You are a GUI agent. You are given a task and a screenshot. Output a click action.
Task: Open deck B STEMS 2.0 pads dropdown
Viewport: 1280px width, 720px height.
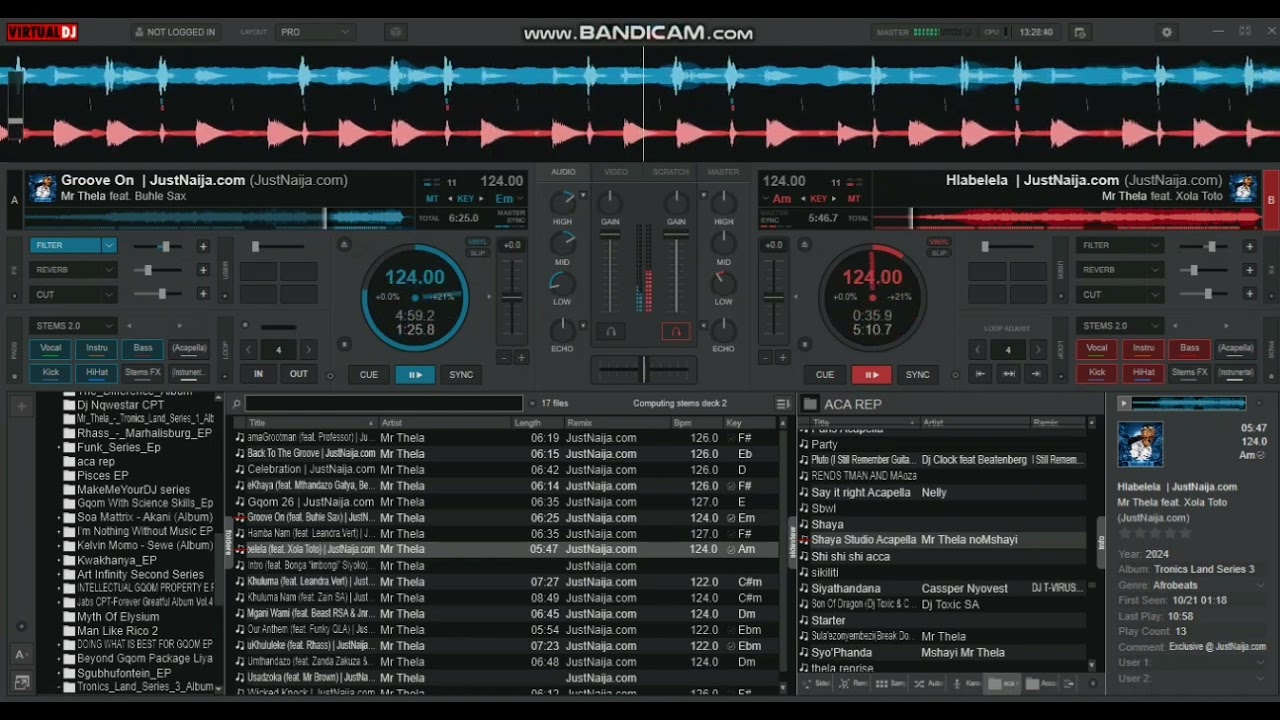tap(1154, 326)
